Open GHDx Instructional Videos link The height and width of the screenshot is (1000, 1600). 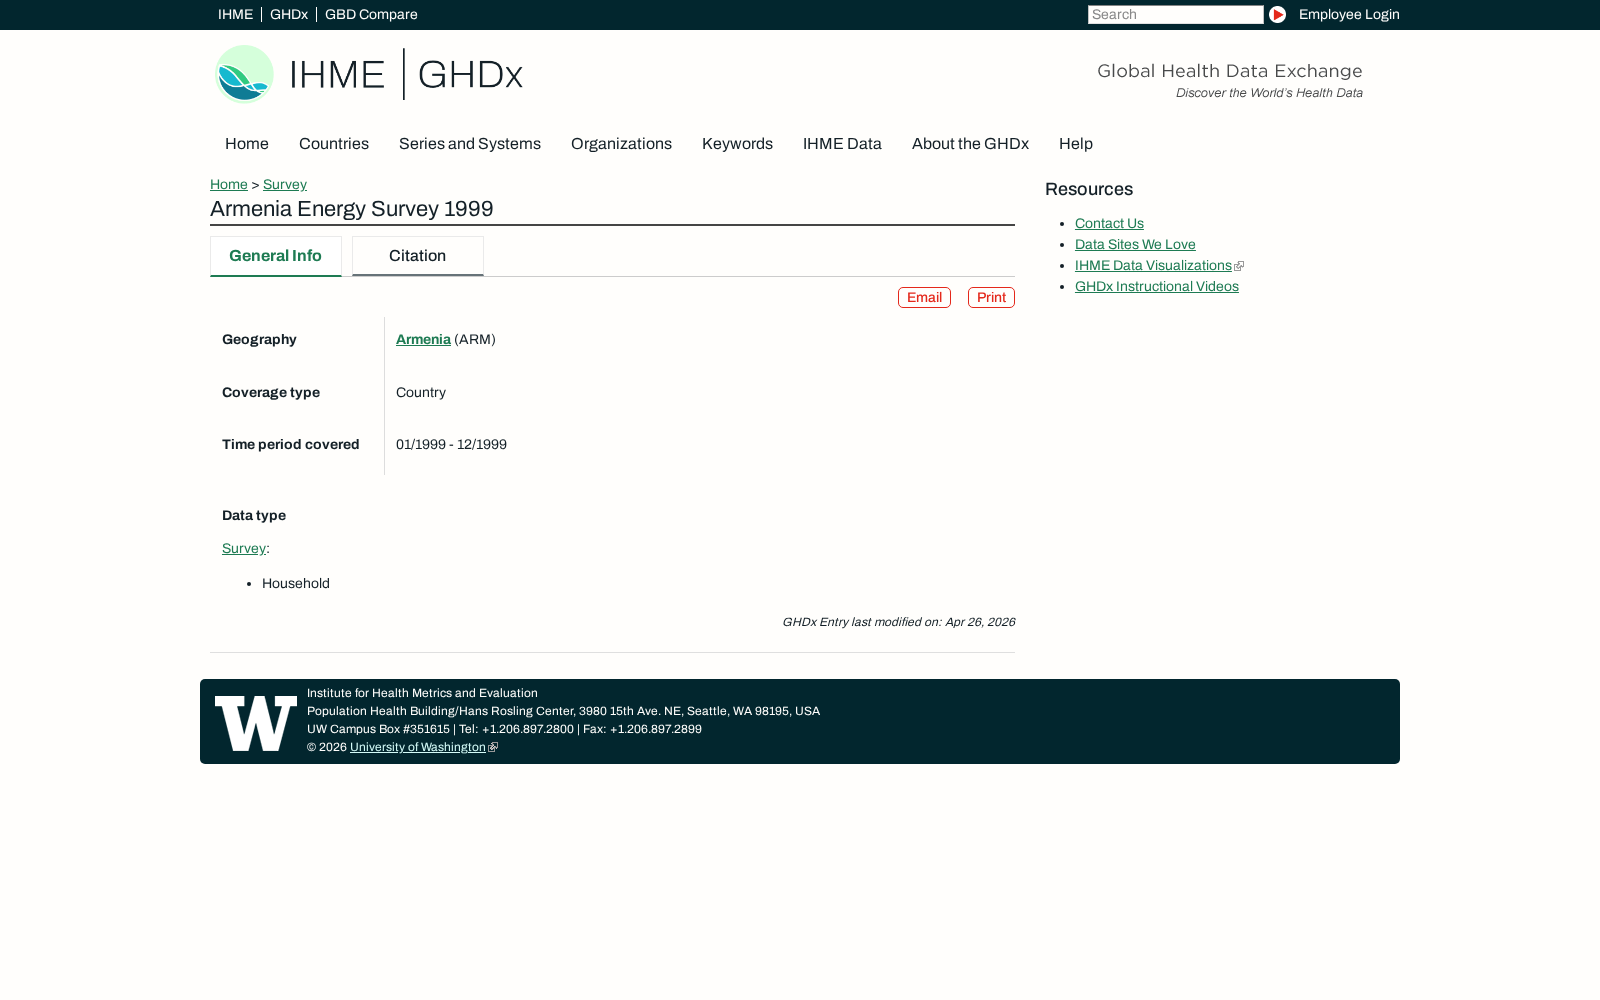click(x=1157, y=287)
